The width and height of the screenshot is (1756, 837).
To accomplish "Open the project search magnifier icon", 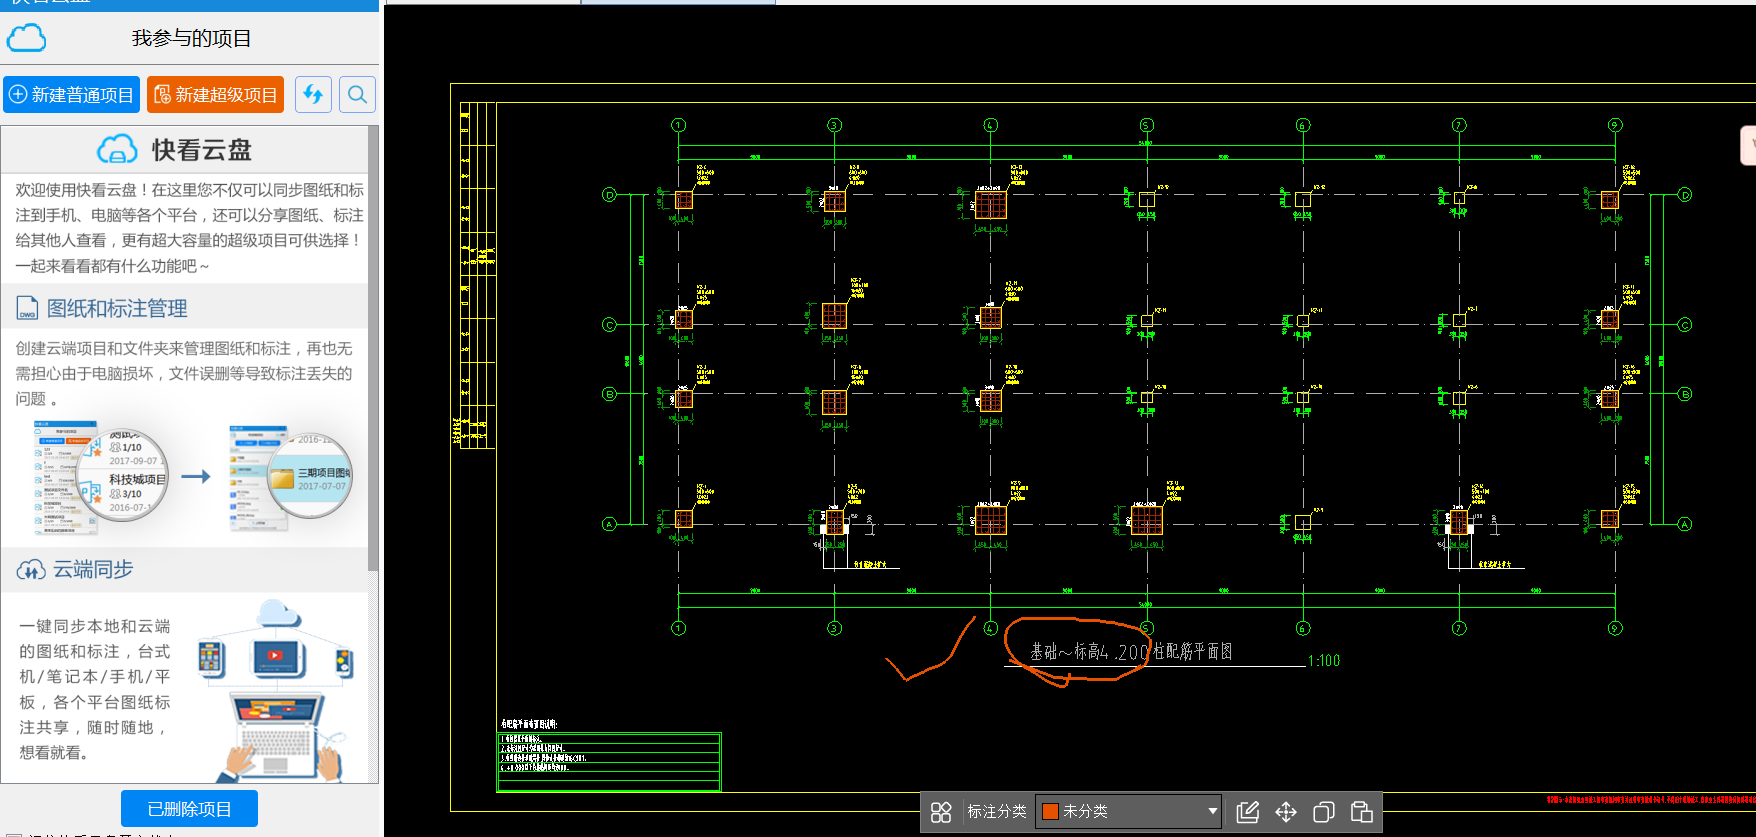I will (357, 95).
